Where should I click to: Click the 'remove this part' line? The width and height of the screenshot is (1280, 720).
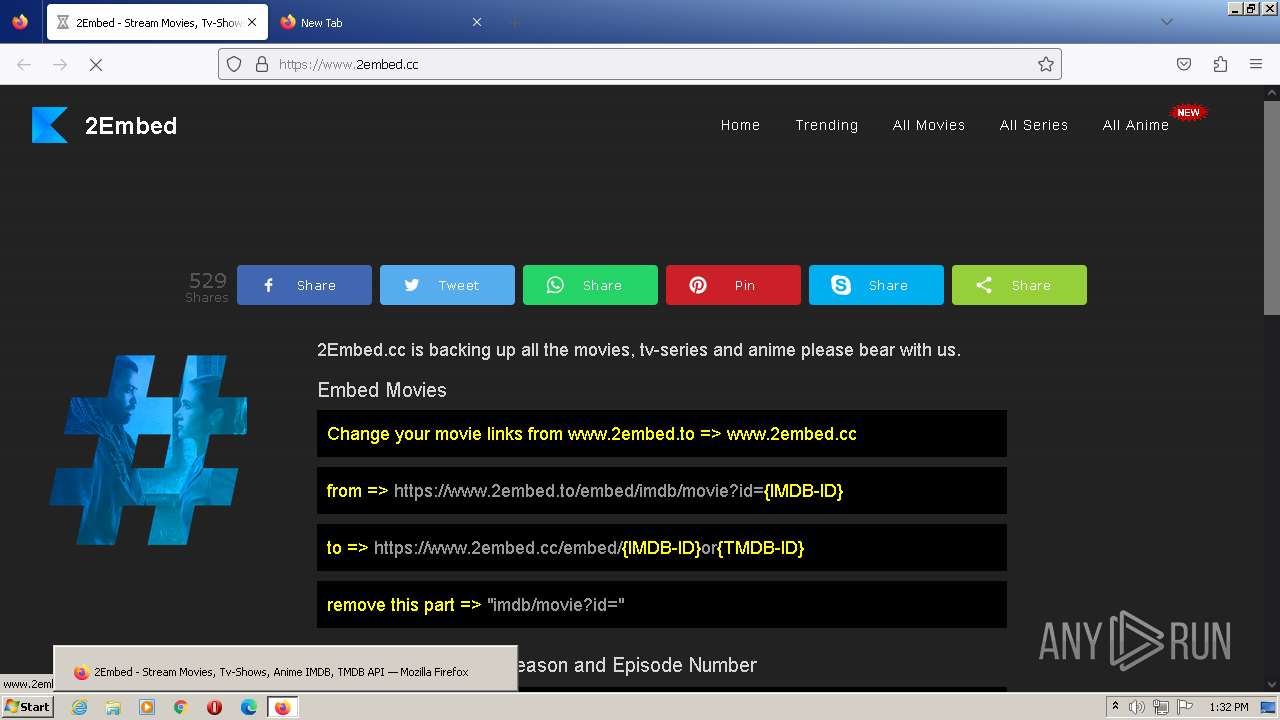click(x=662, y=604)
